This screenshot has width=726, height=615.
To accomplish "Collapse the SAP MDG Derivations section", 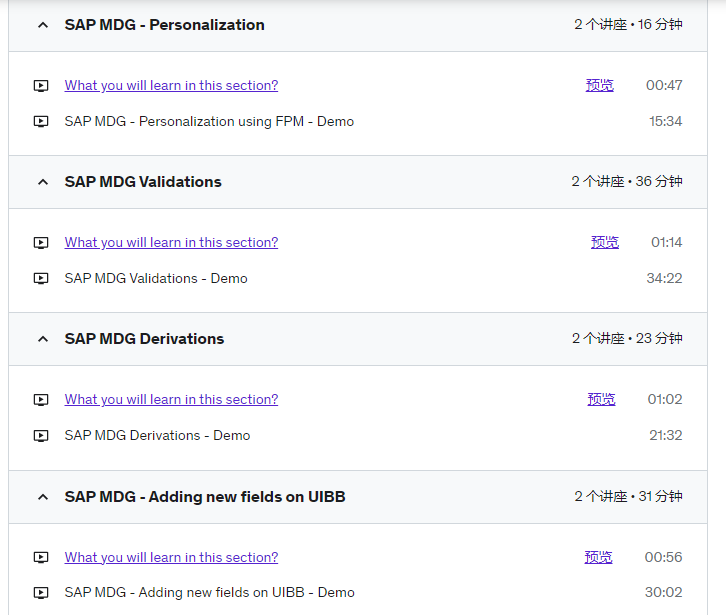I will click(x=43, y=339).
